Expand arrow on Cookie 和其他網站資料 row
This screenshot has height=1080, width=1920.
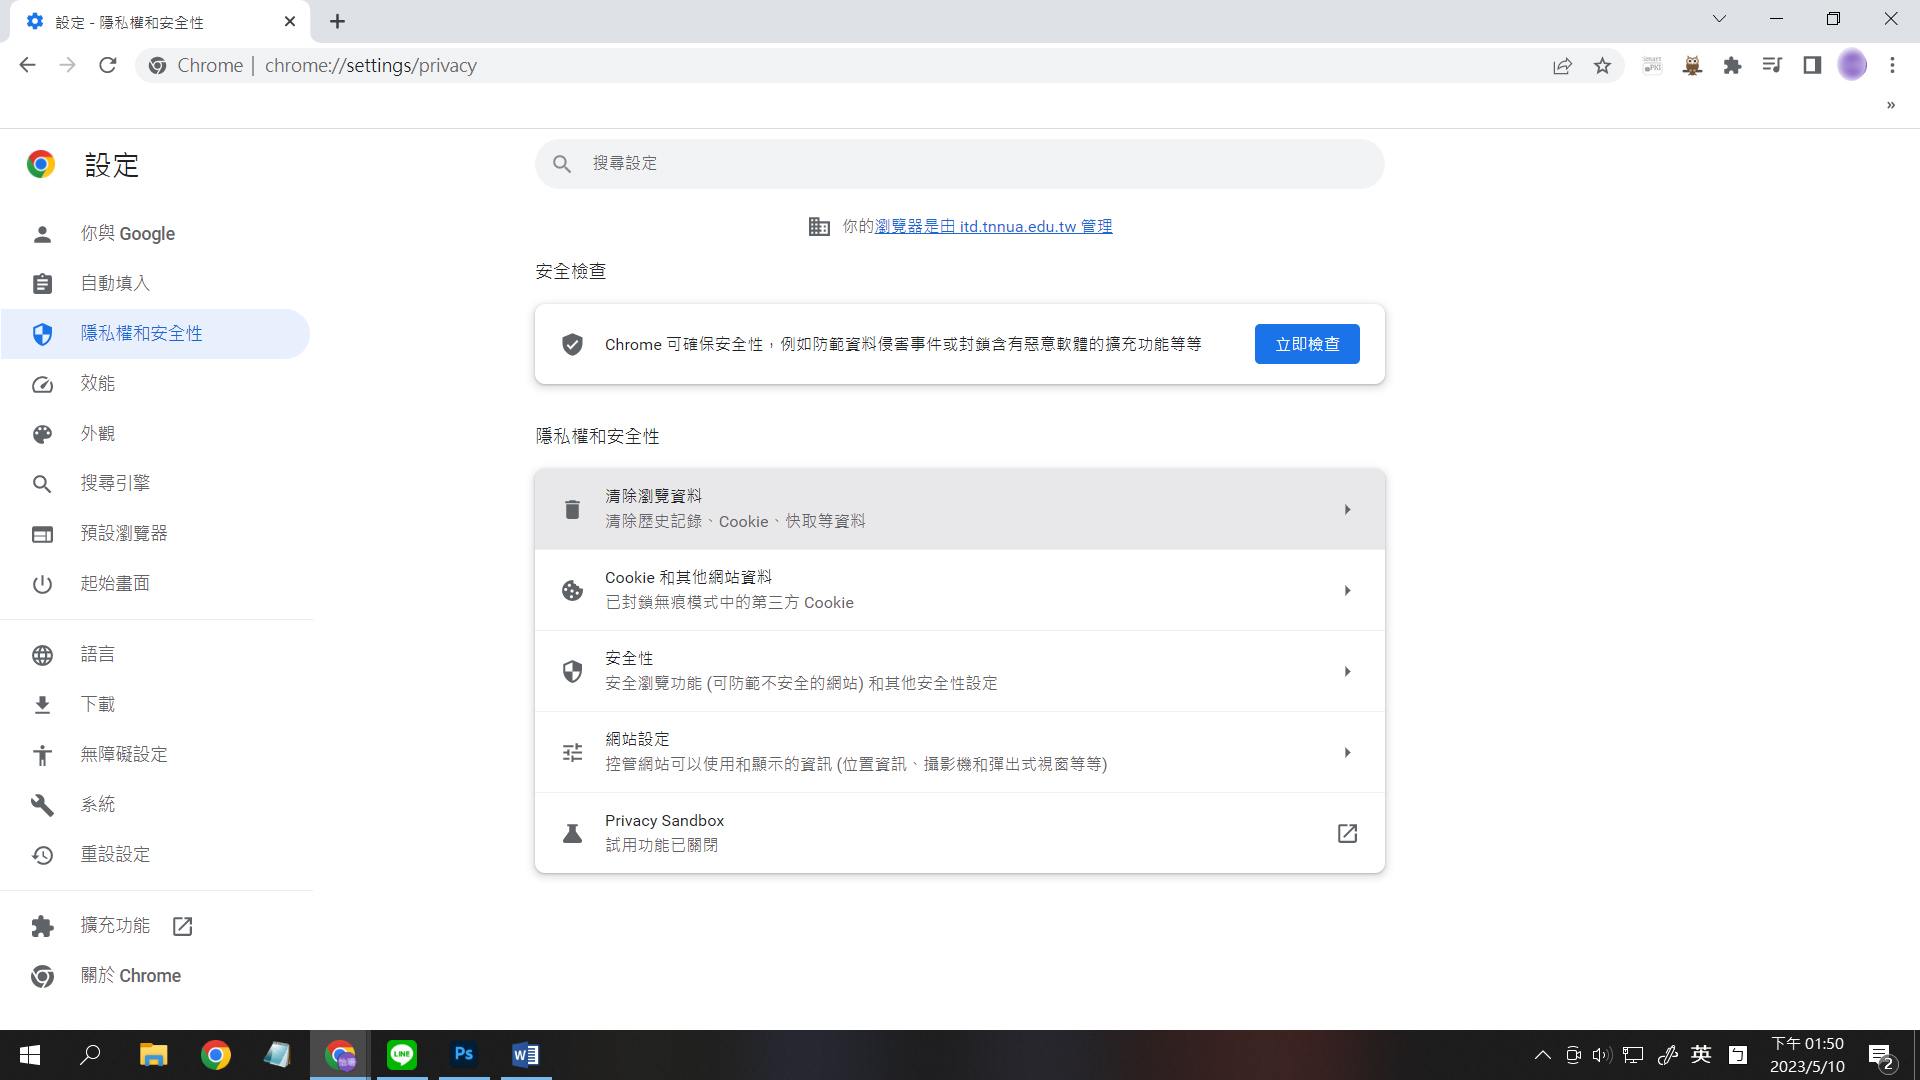1347,591
